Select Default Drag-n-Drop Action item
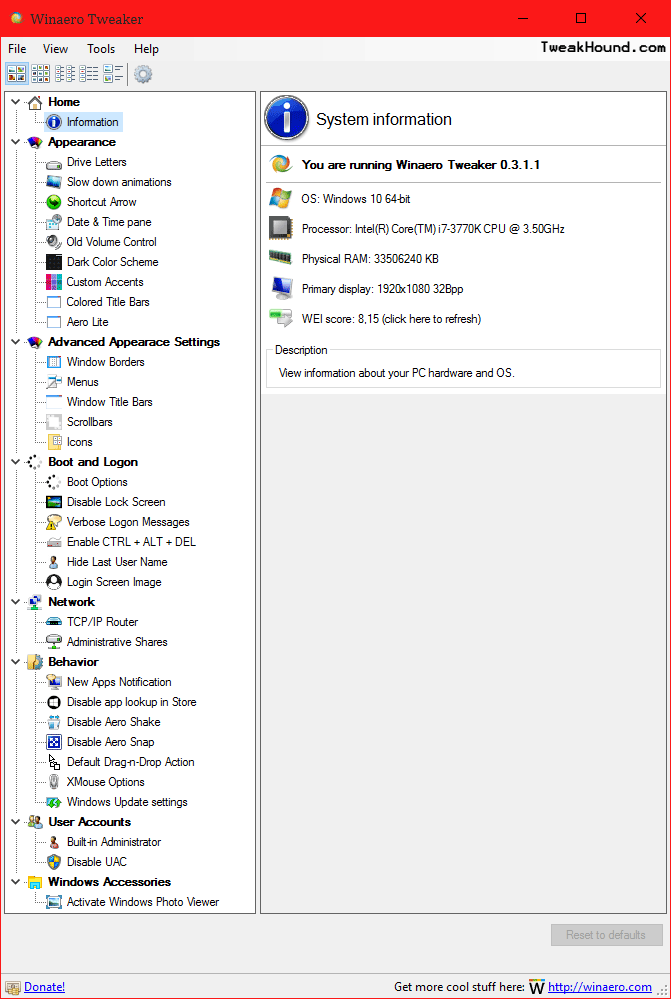Image resolution: width=671 pixels, height=999 pixels. click(x=131, y=762)
